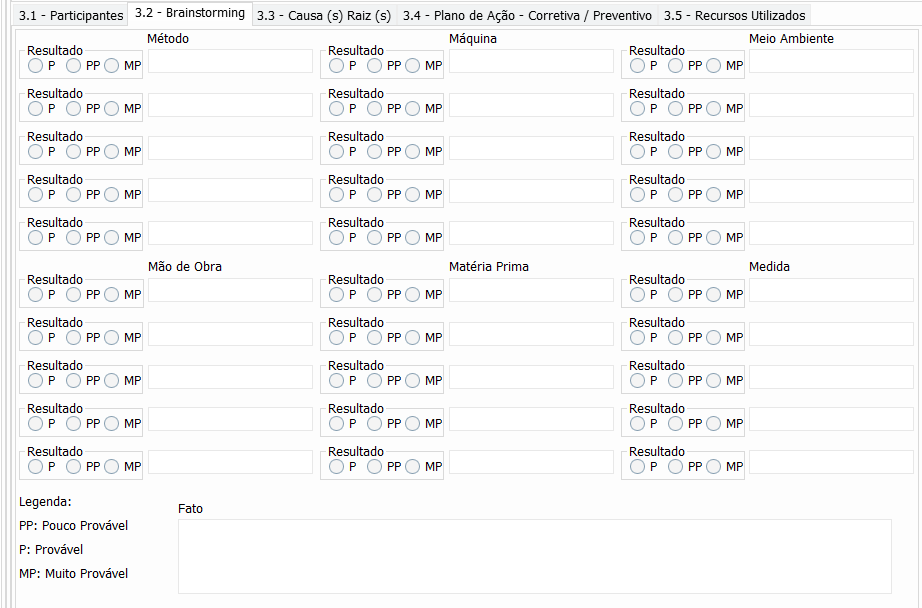The height and width of the screenshot is (608, 922).
Task: Mark P radio in last Medida row
Action: click(638, 467)
